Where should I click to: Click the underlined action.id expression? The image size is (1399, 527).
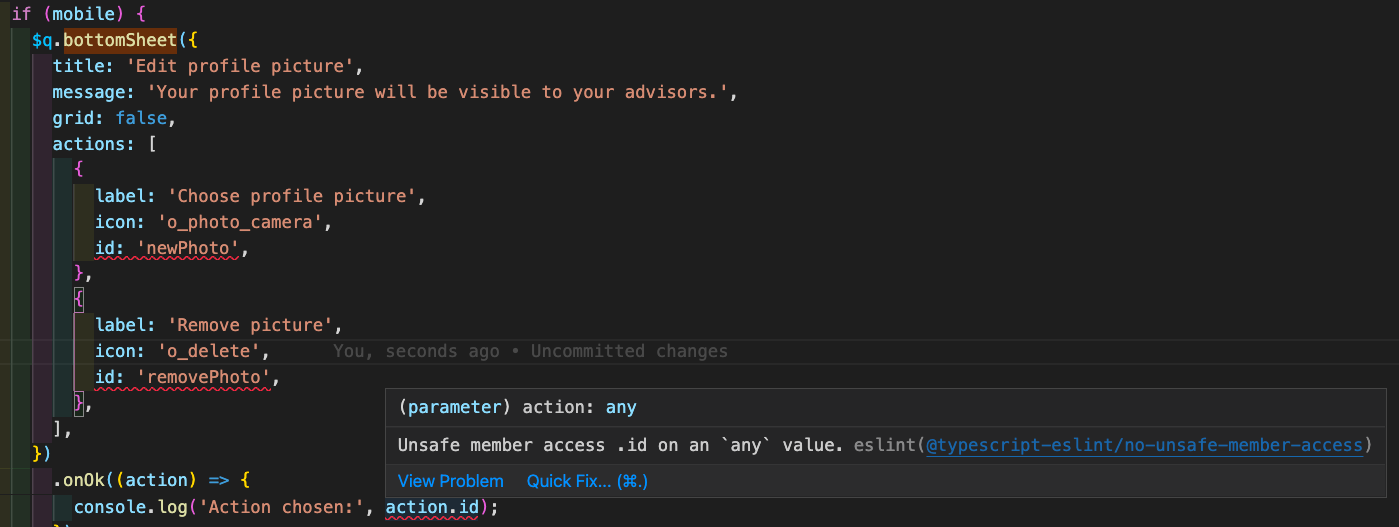pyautogui.click(x=433, y=507)
